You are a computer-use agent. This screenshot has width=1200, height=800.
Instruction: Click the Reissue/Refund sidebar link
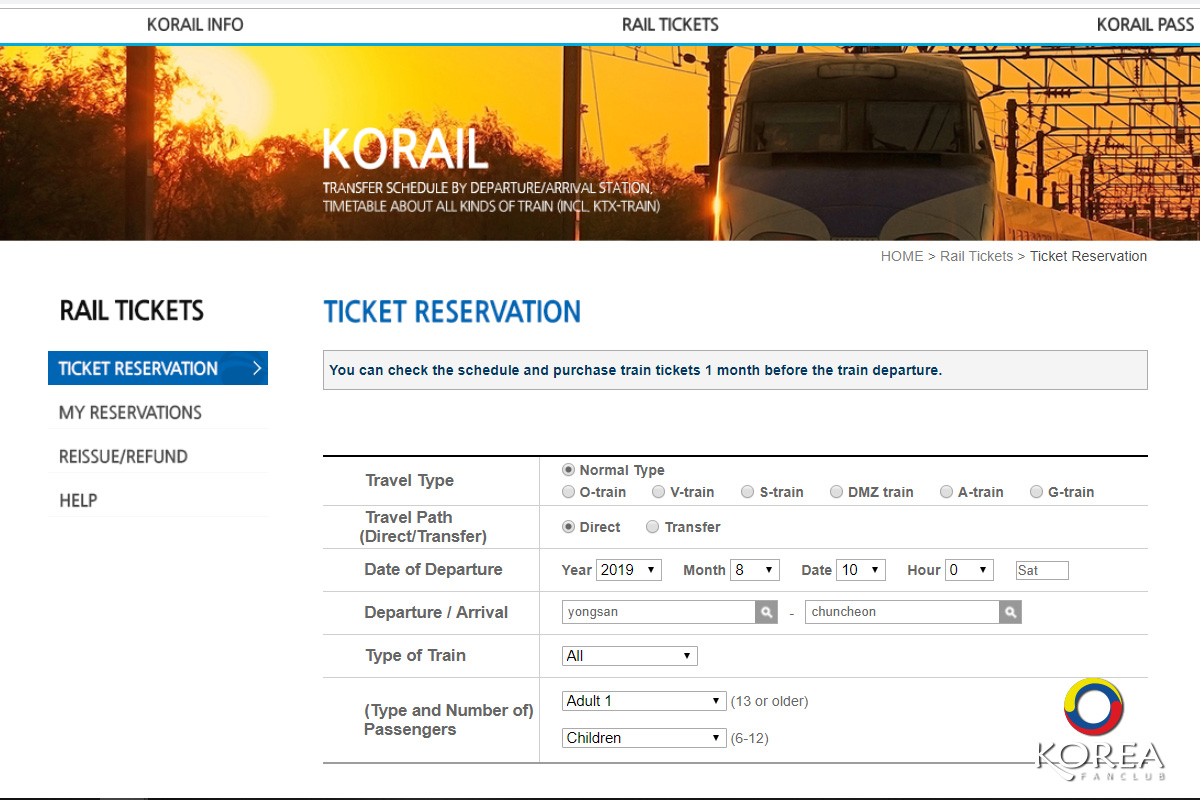pos(123,456)
